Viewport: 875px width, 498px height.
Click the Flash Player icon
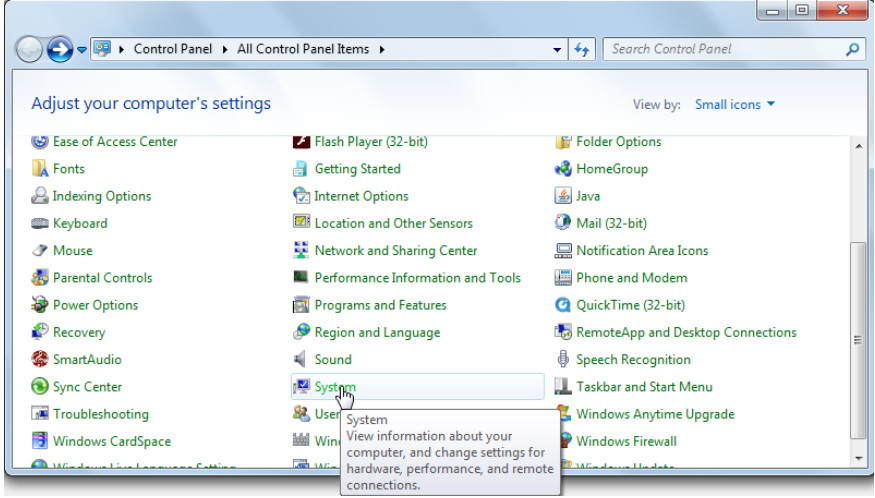point(301,141)
